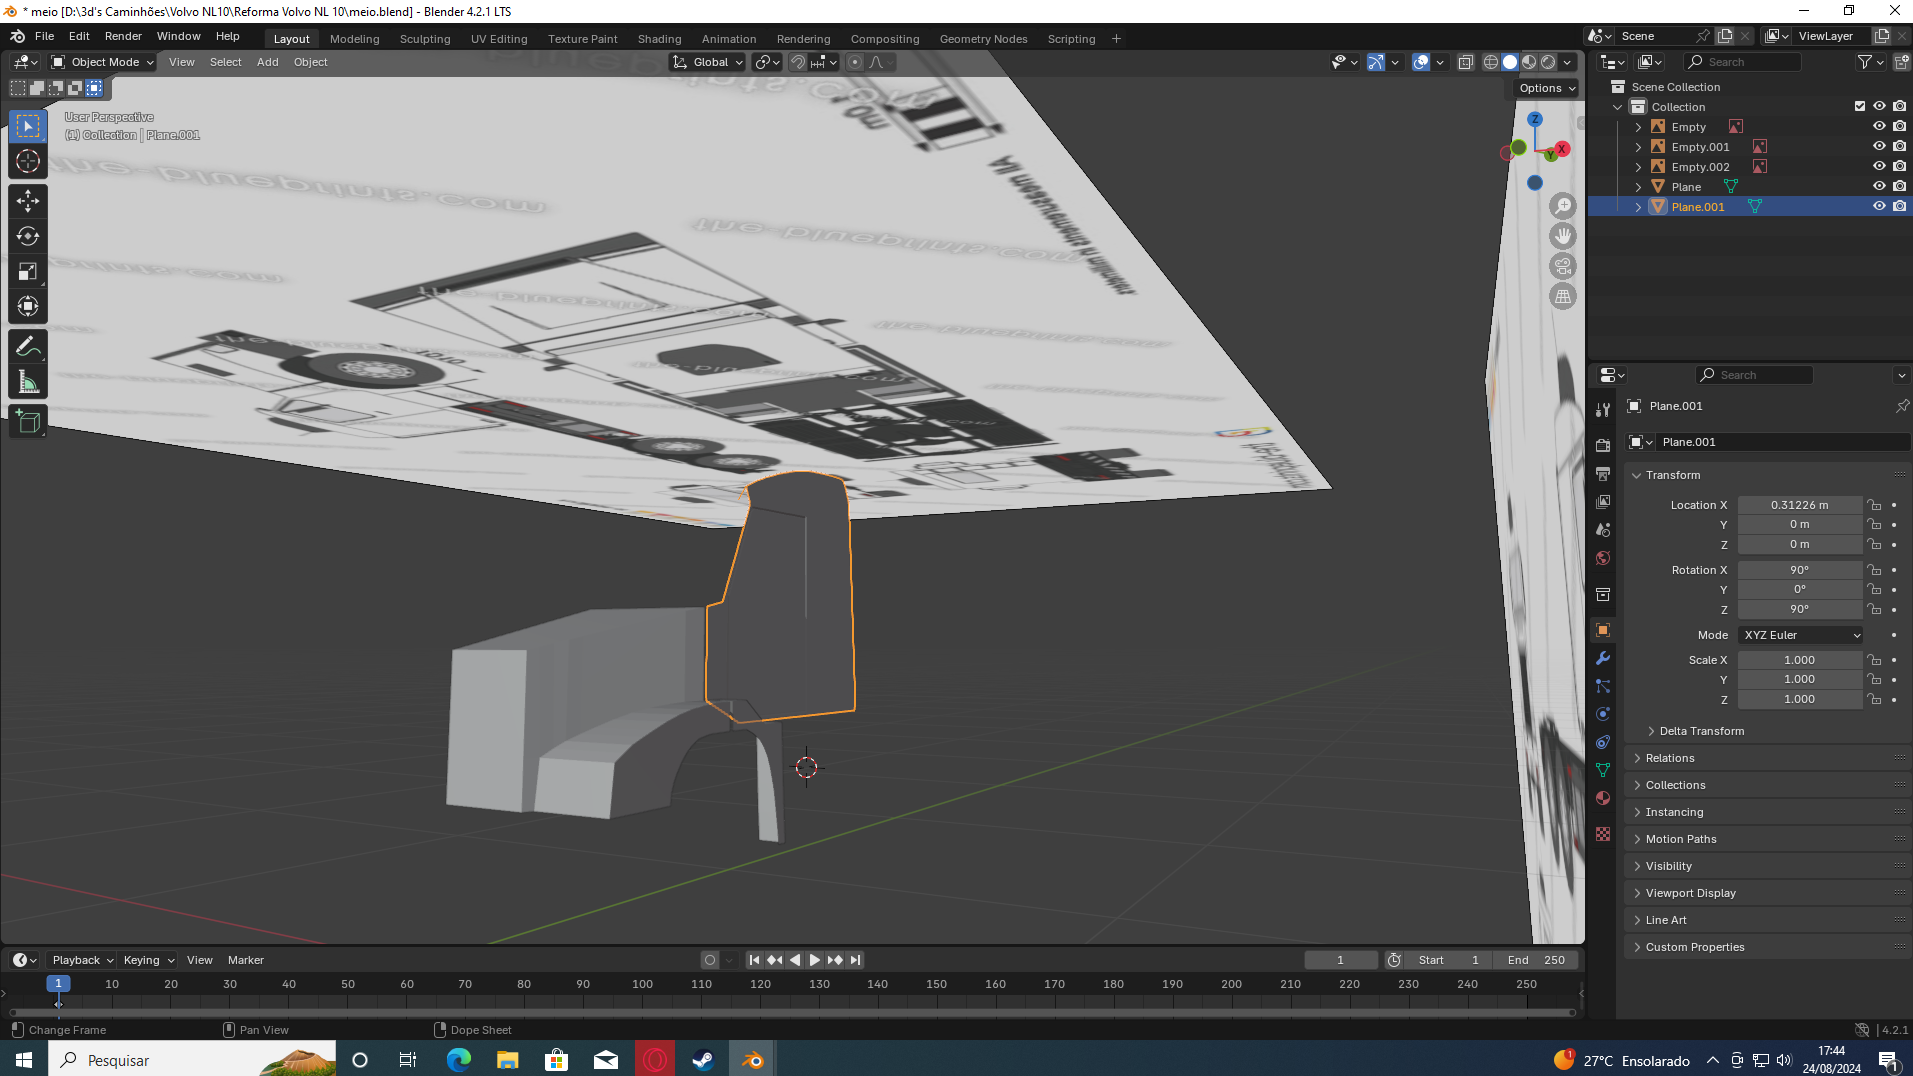Open the Object Data properties tab

(1603, 770)
